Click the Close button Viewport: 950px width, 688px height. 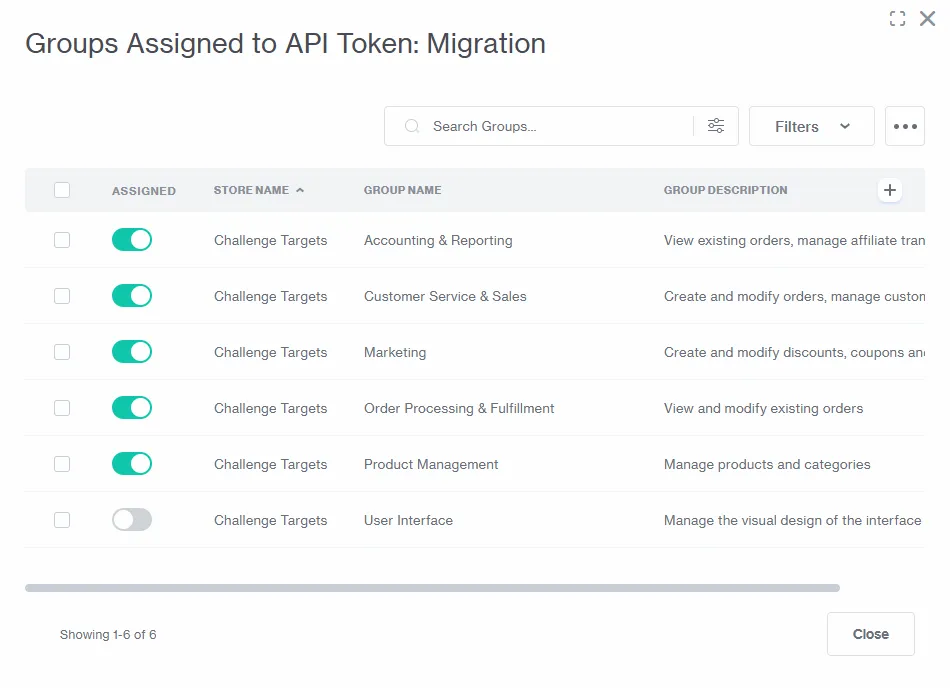871,634
